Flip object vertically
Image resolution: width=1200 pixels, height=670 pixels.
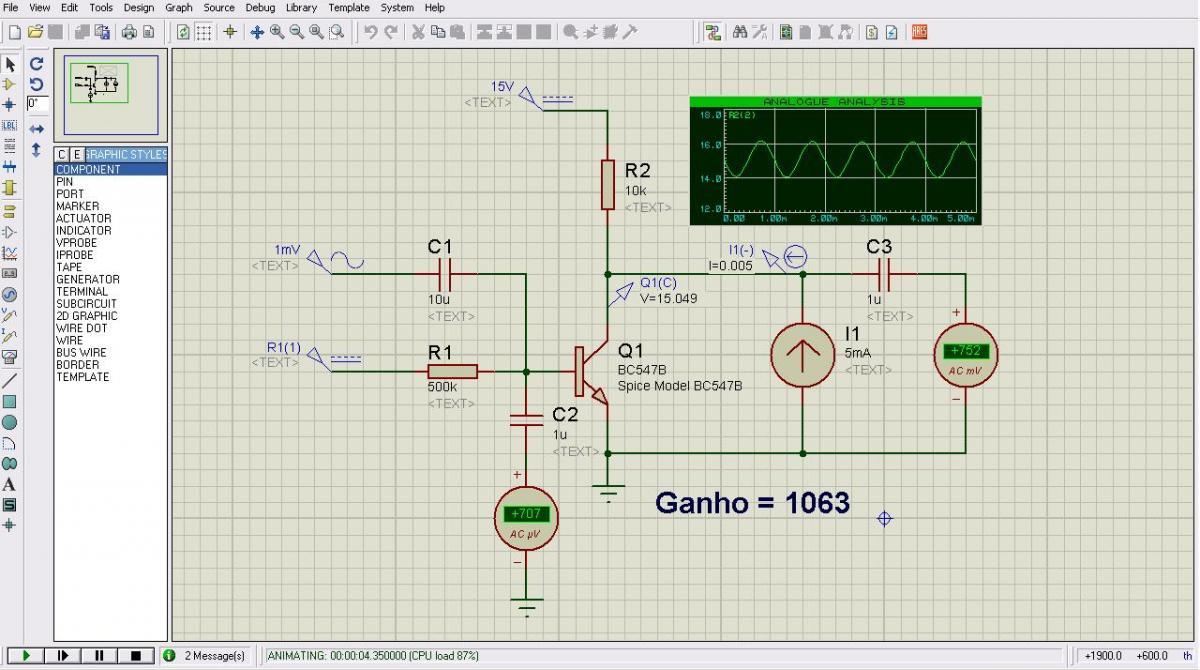(x=36, y=150)
